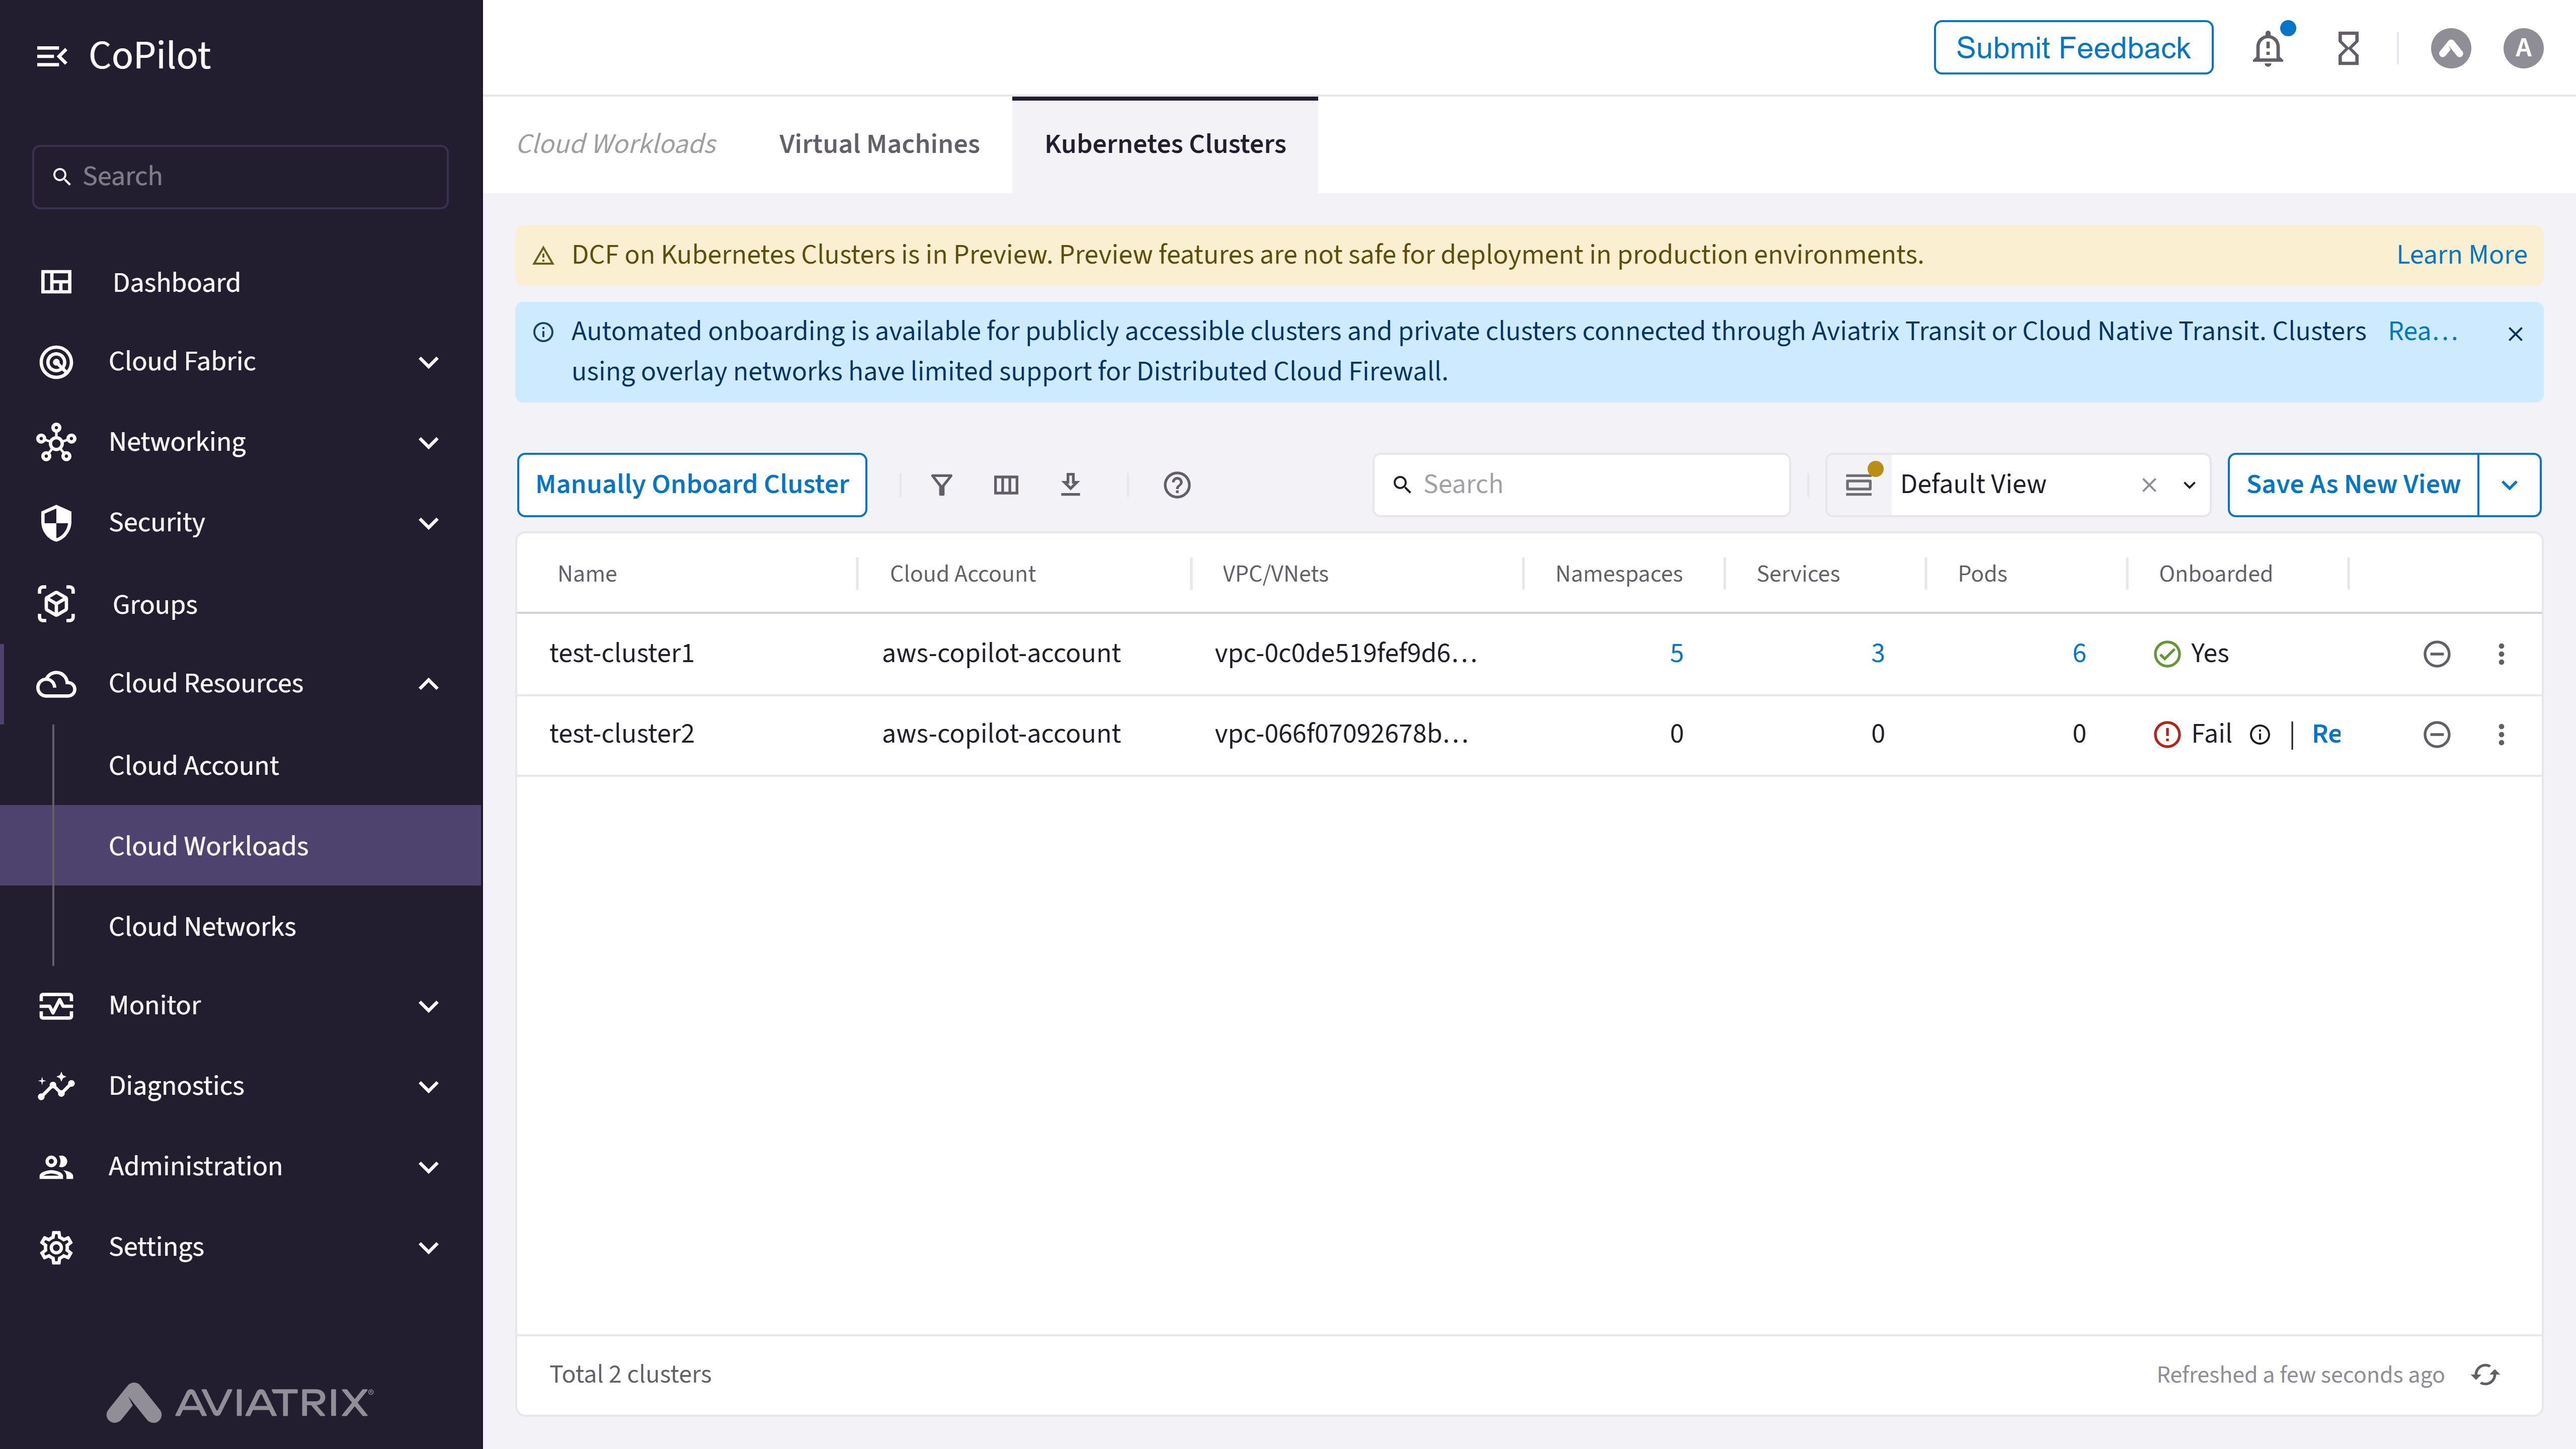Open the table filter icon
This screenshot has width=2576, height=1449.
941,485
